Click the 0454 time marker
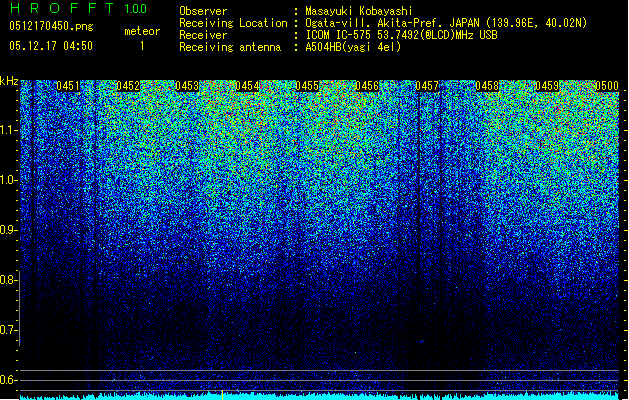This screenshot has width=629, height=400. click(248, 86)
